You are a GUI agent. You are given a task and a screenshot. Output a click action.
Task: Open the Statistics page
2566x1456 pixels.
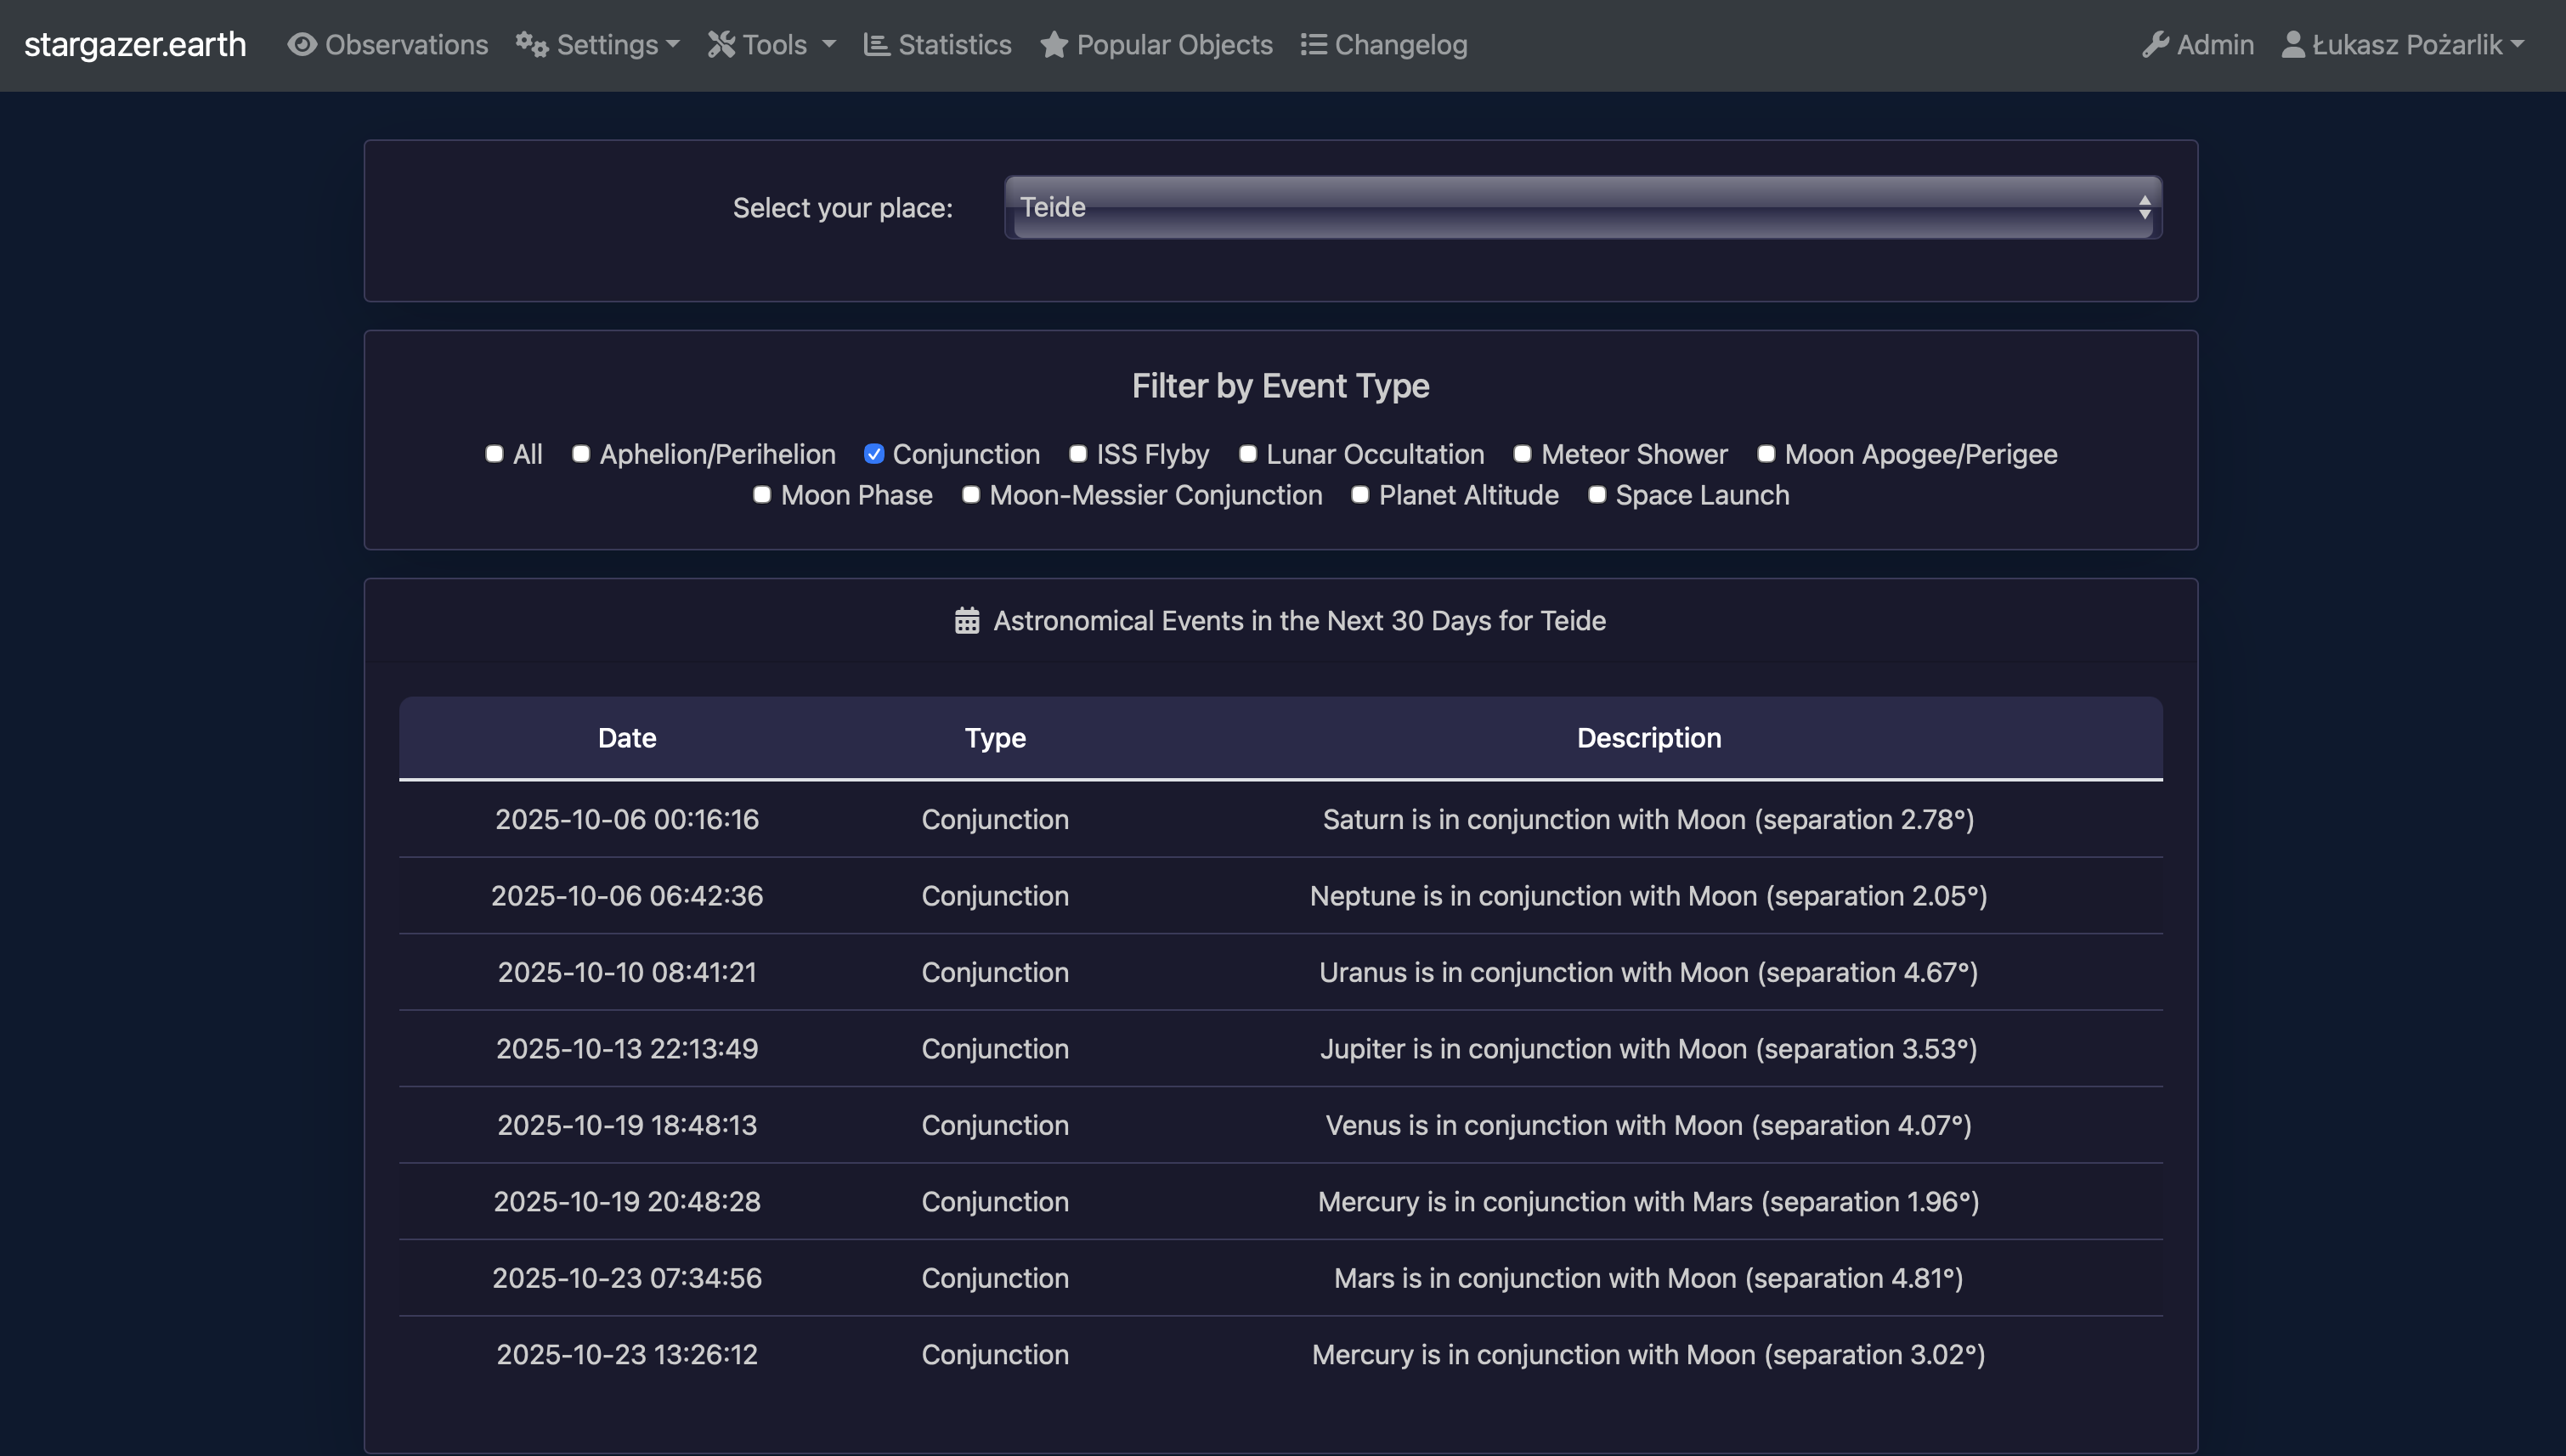(954, 45)
